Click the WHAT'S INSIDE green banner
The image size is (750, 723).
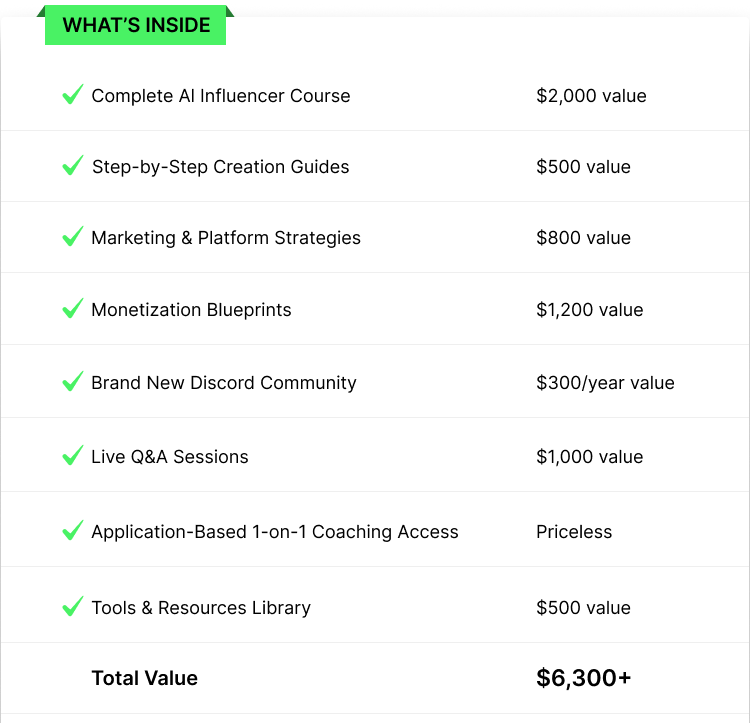(x=135, y=25)
